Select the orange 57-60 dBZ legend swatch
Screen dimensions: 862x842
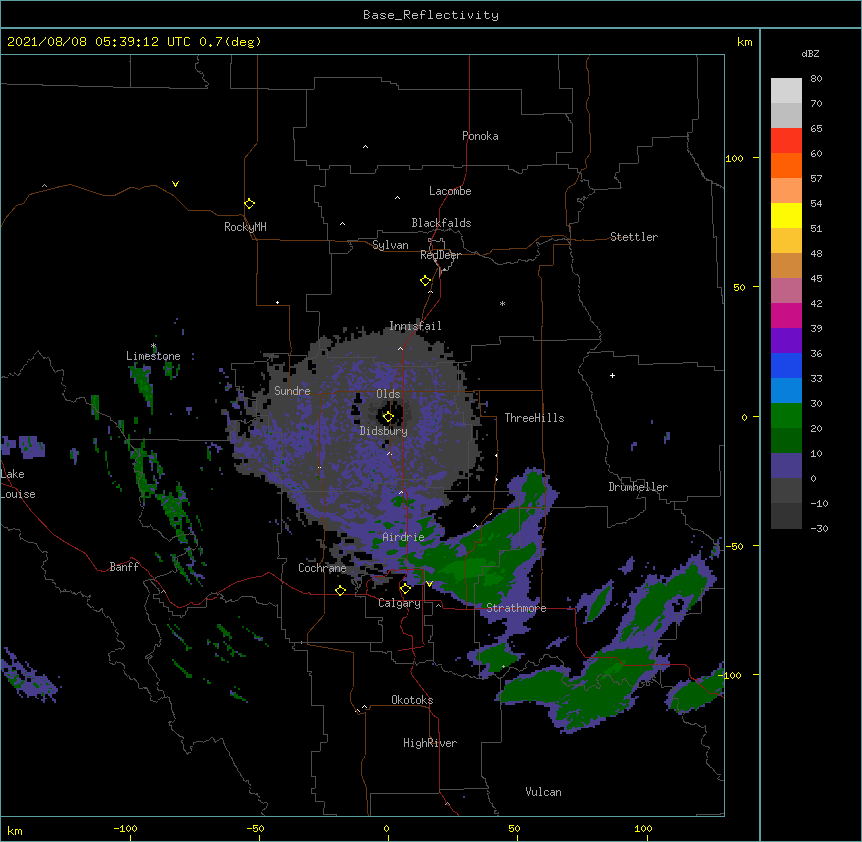[786, 165]
